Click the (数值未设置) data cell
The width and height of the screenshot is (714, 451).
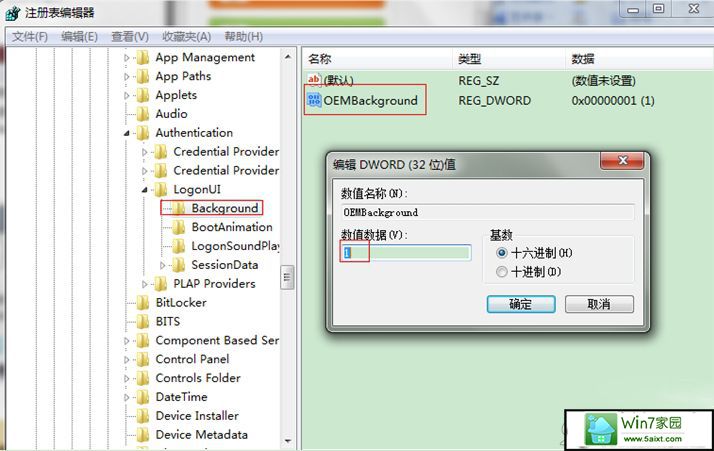pyautogui.click(x=603, y=81)
